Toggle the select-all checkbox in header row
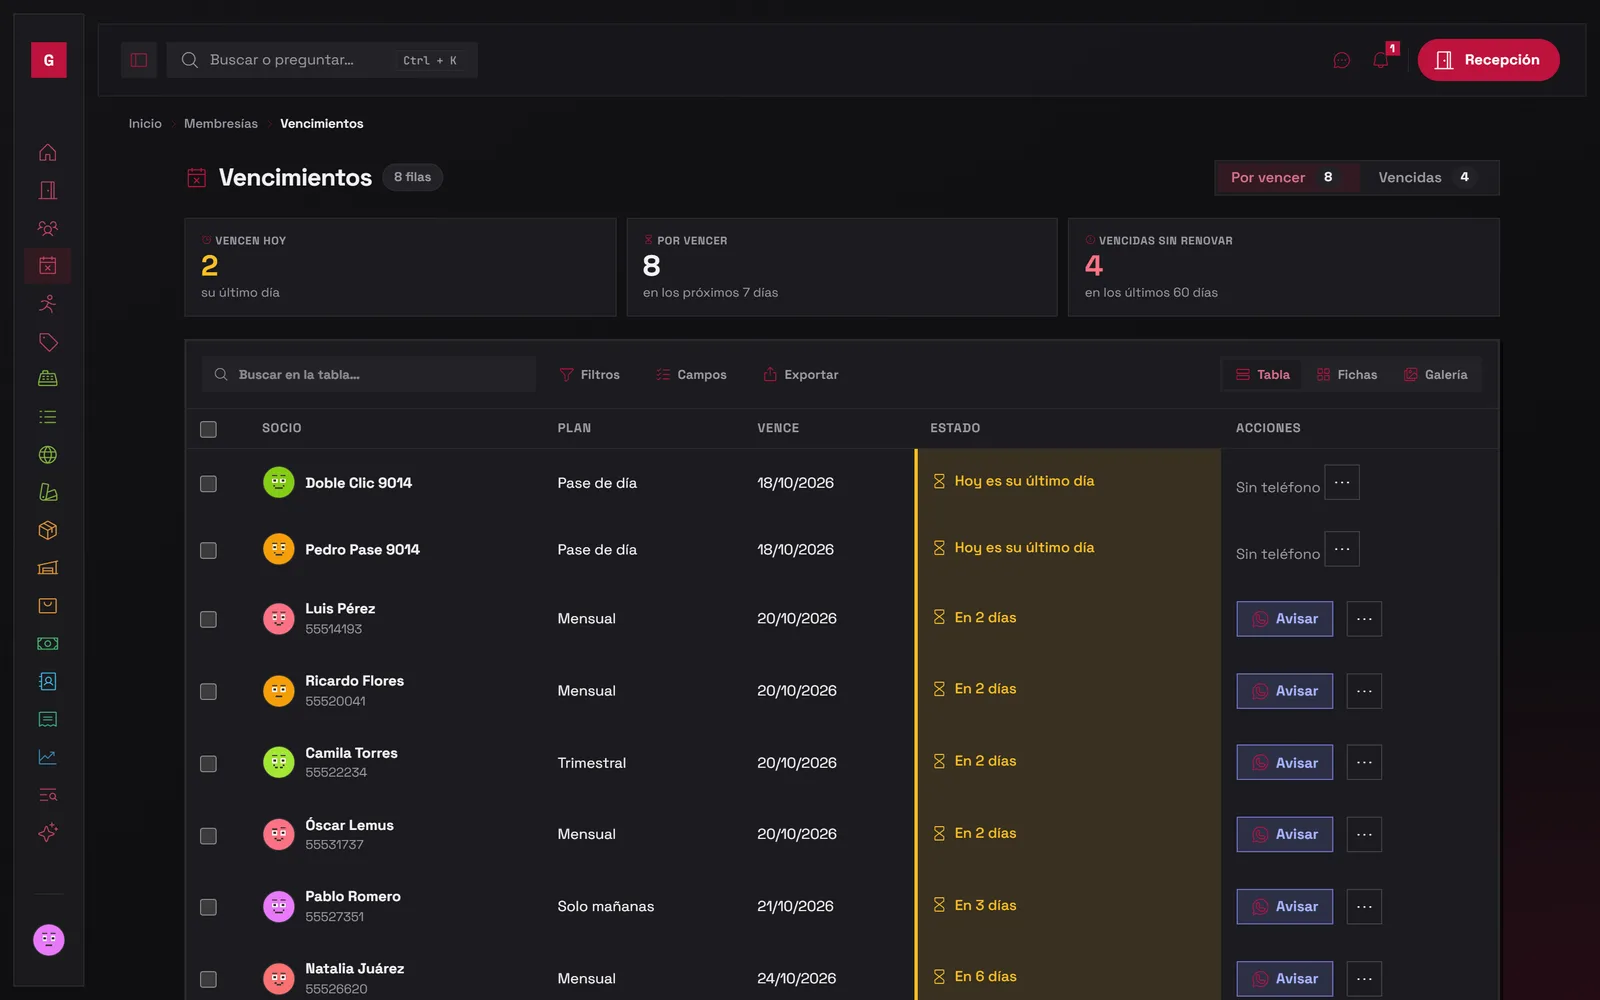 click(x=208, y=429)
